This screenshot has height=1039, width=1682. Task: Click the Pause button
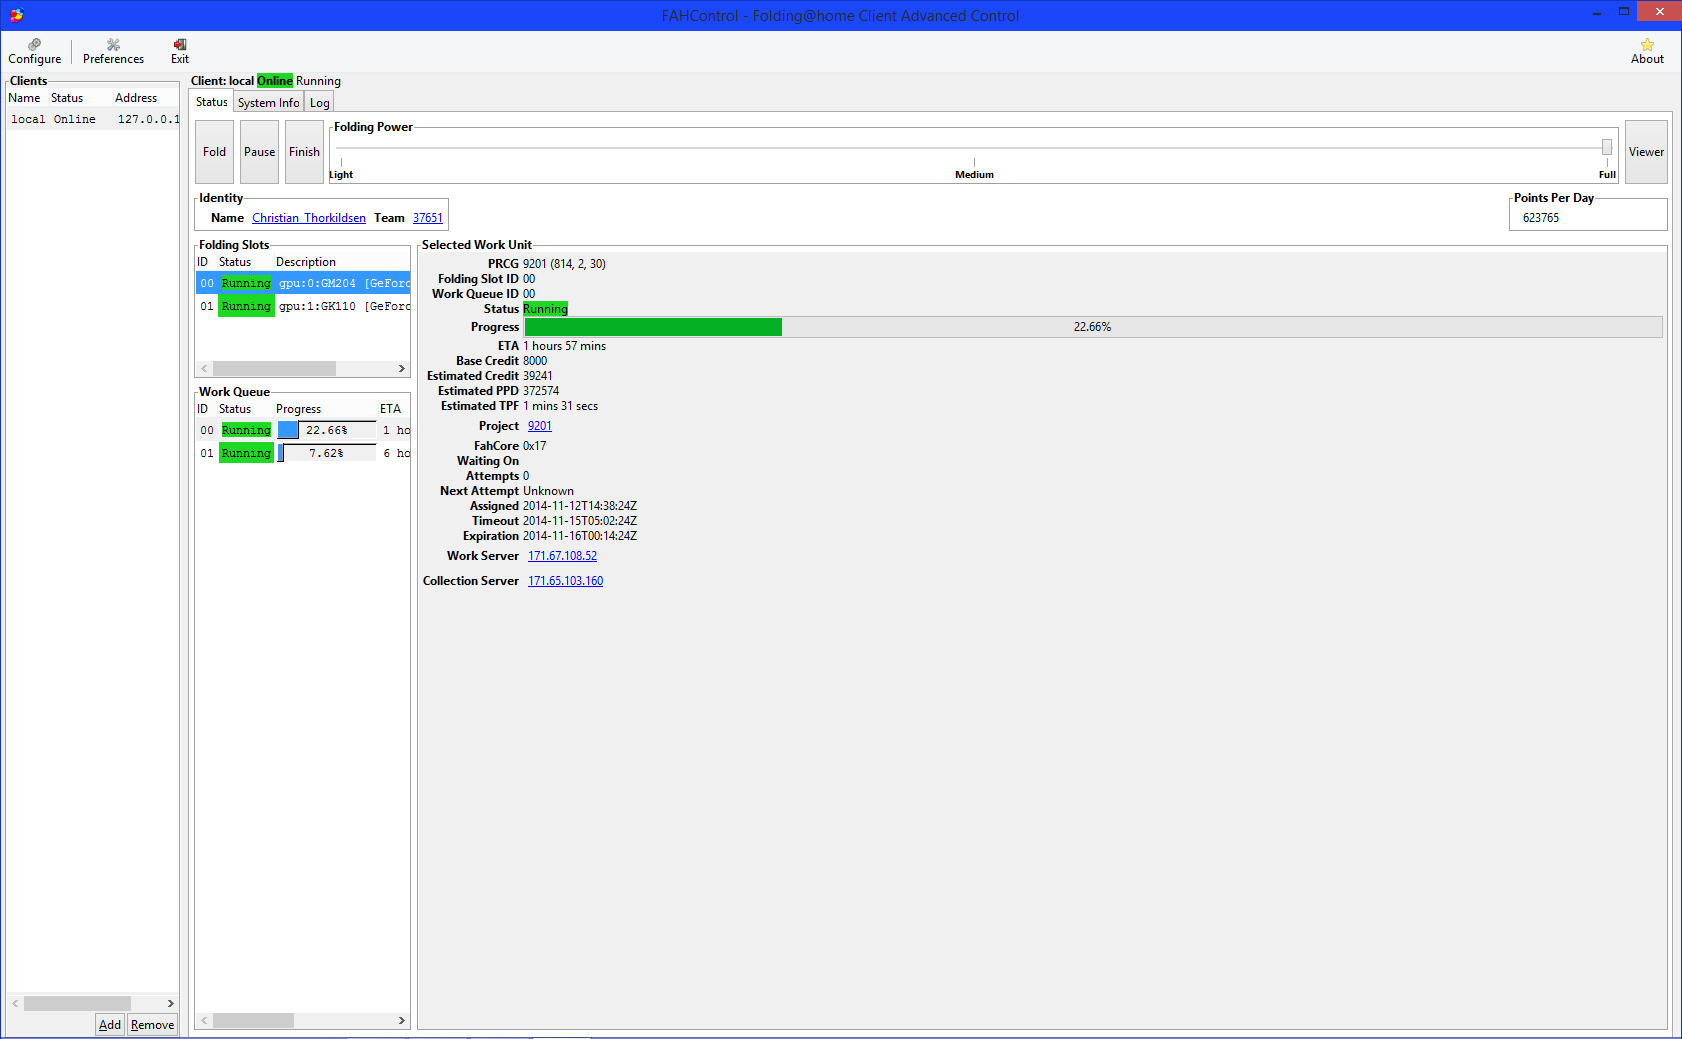click(259, 152)
